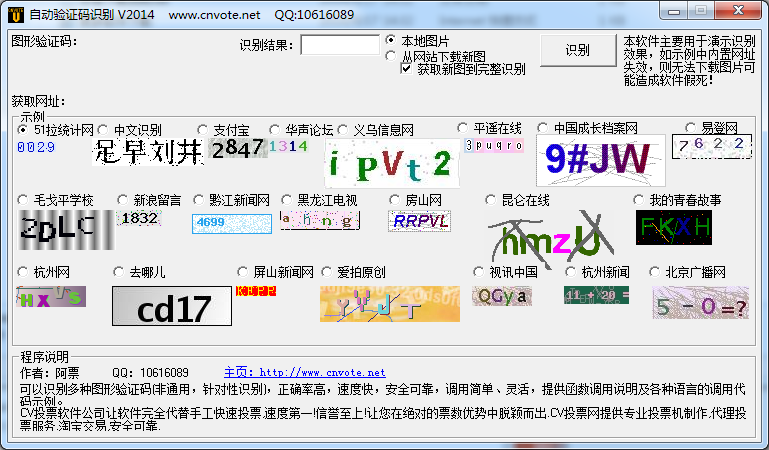Select the 新浪留言 radio option

[124, 200]
